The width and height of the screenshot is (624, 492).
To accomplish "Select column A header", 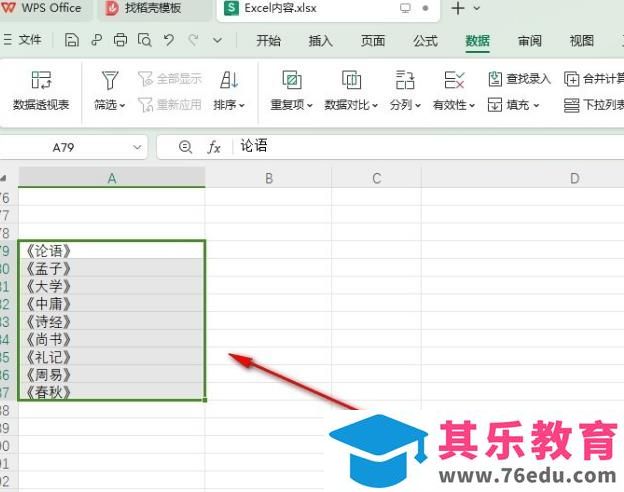I will (x=112, y=178).
